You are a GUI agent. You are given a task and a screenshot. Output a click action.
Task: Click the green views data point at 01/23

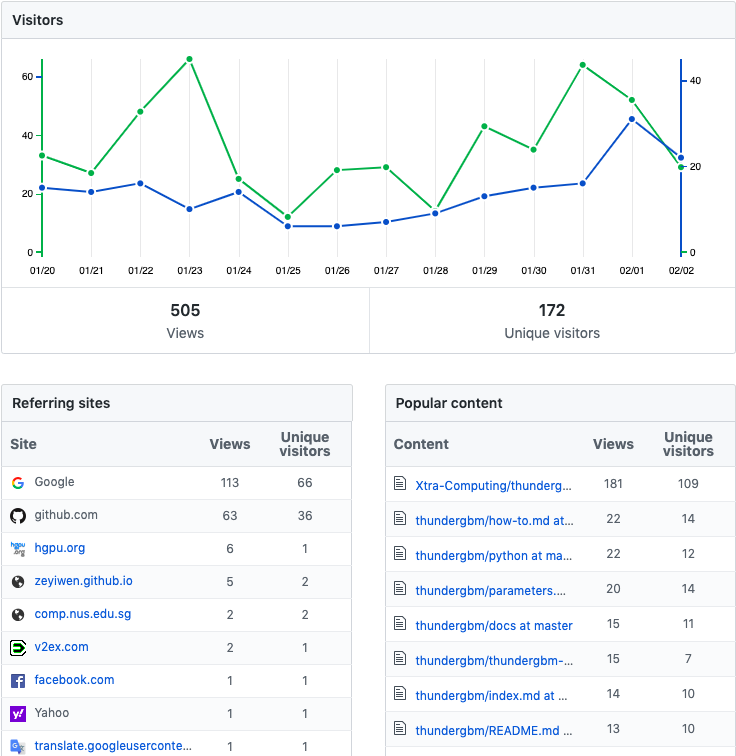click(x=189, y=59)
